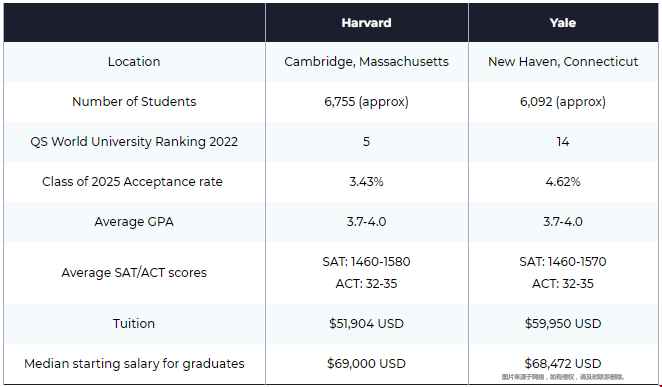This screenshot has height=387, width=662.
Task: Click Yale's ranking value 14
Action: tap(563, 142)
